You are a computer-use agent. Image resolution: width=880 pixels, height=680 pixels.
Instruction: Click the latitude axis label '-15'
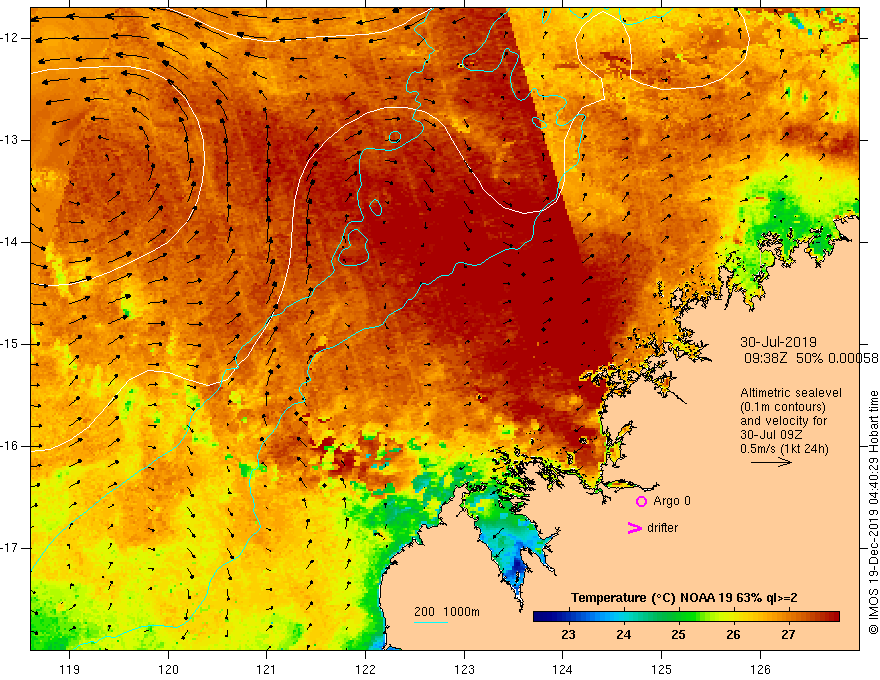[x=11, y=344]
